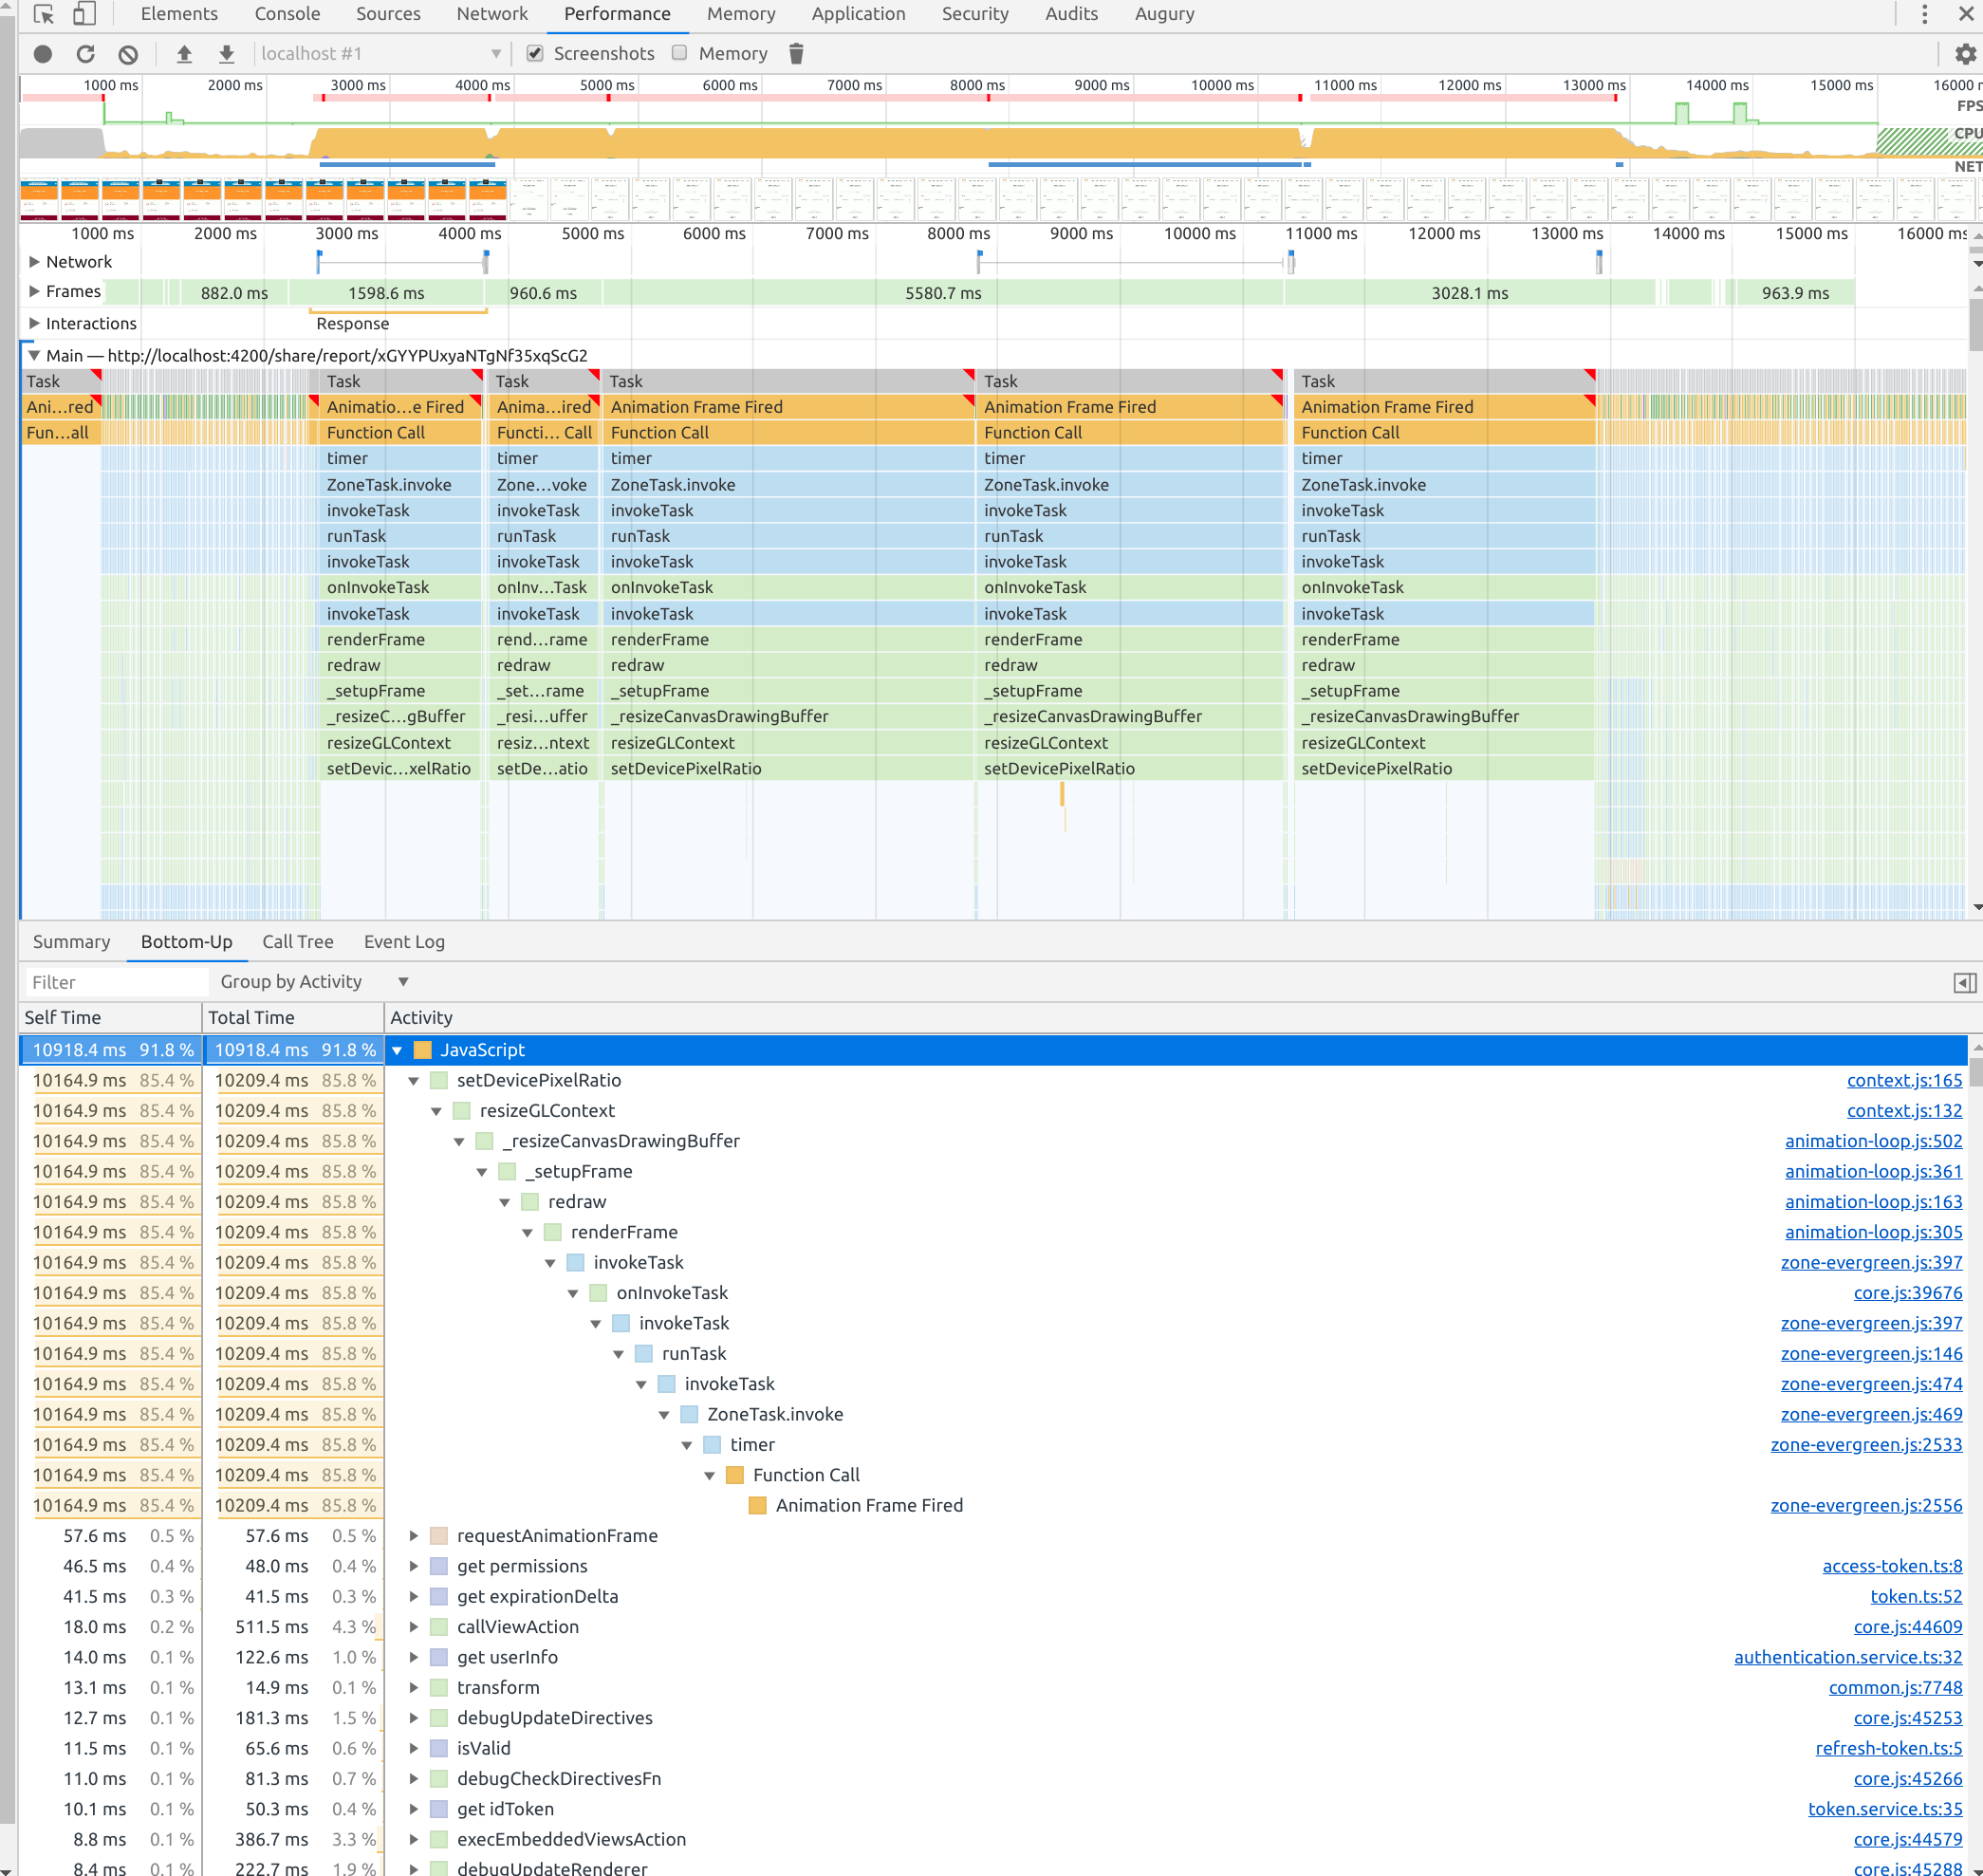Select the Summary tab
The image size is (1983, 1876).
point(71,942)
